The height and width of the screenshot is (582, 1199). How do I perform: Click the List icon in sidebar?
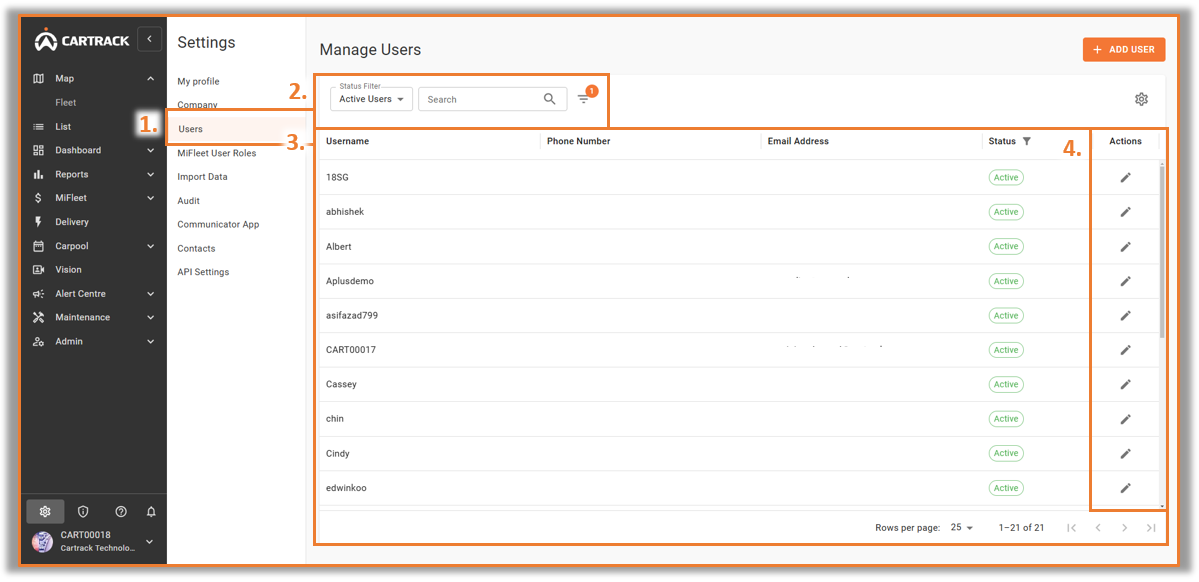[38, 126]
